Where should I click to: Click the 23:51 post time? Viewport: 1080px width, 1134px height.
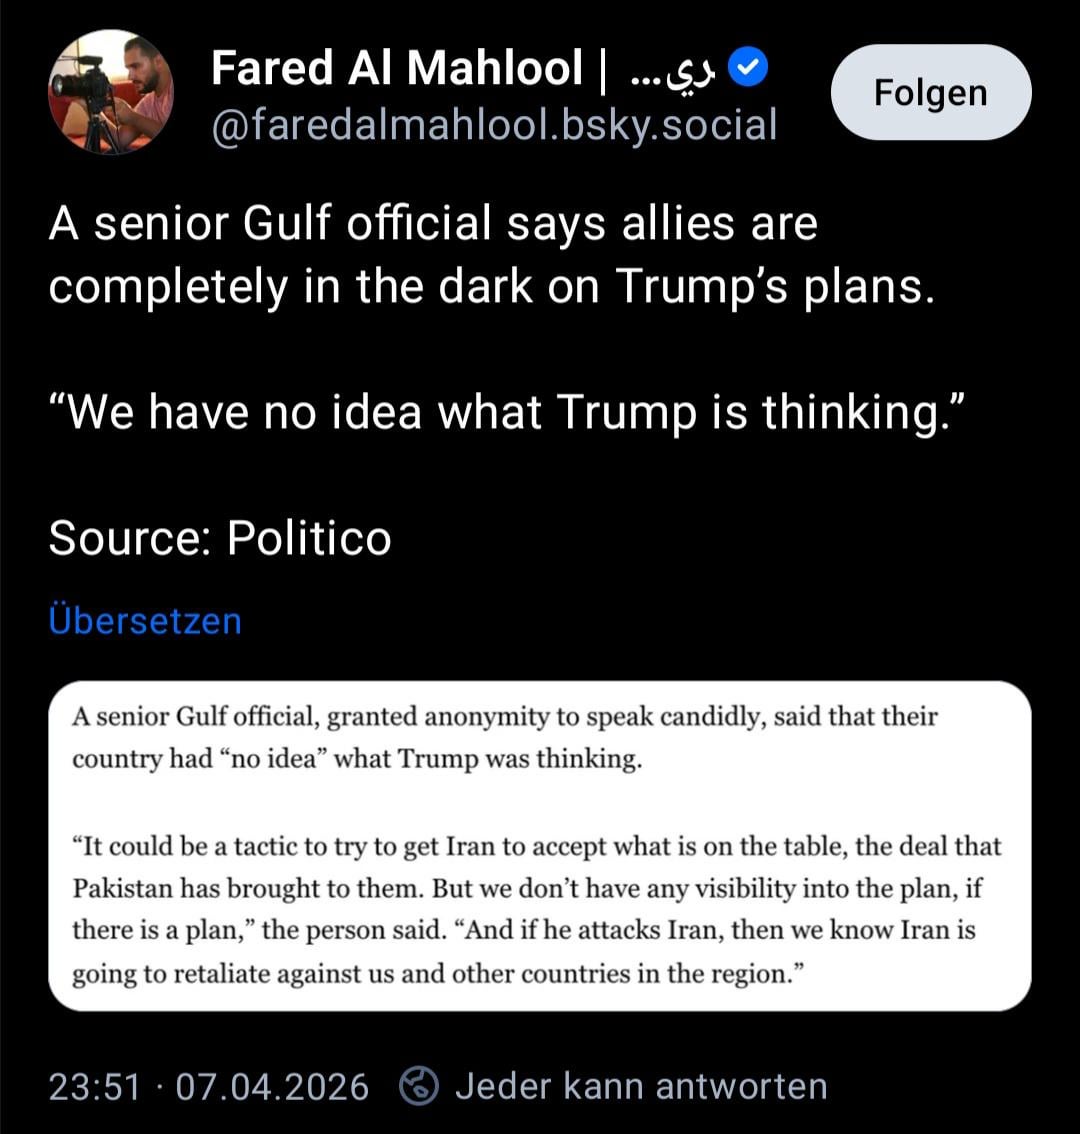coord(94,1086)
